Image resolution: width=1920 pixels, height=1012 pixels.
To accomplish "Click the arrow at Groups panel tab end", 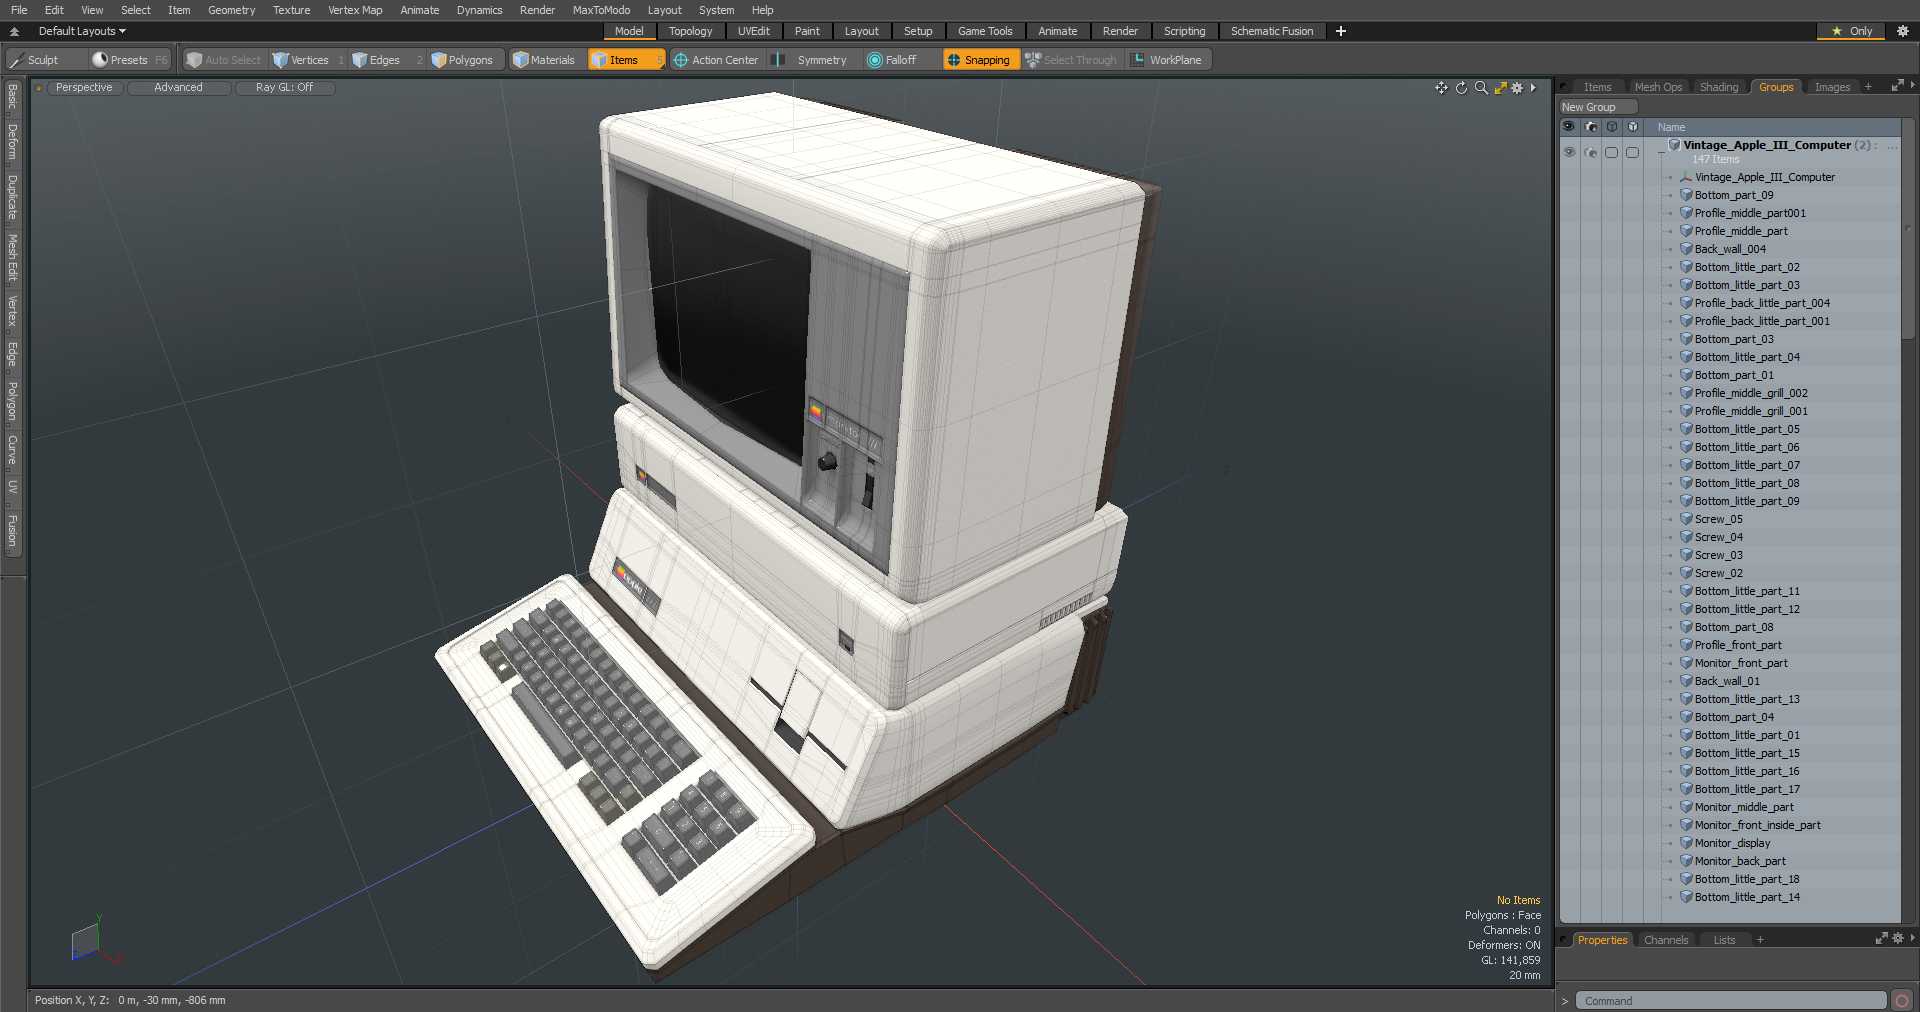I will [1912, 86].
